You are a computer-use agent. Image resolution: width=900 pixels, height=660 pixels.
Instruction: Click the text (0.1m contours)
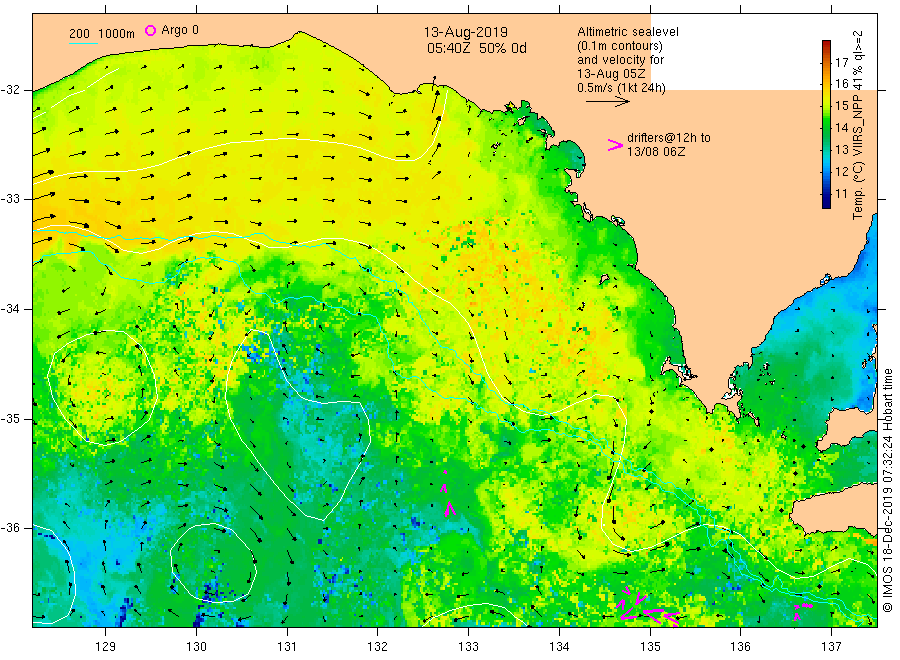(x=619, y=46)
